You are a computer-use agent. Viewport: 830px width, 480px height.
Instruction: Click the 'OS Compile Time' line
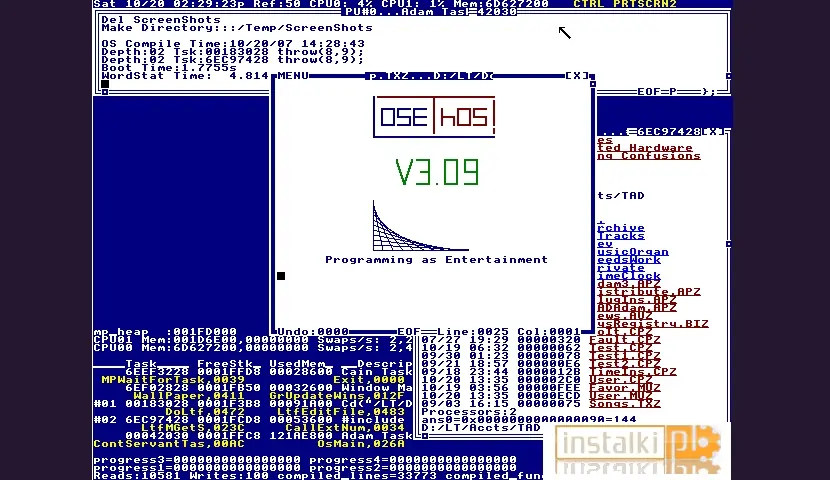pos(233,43)
